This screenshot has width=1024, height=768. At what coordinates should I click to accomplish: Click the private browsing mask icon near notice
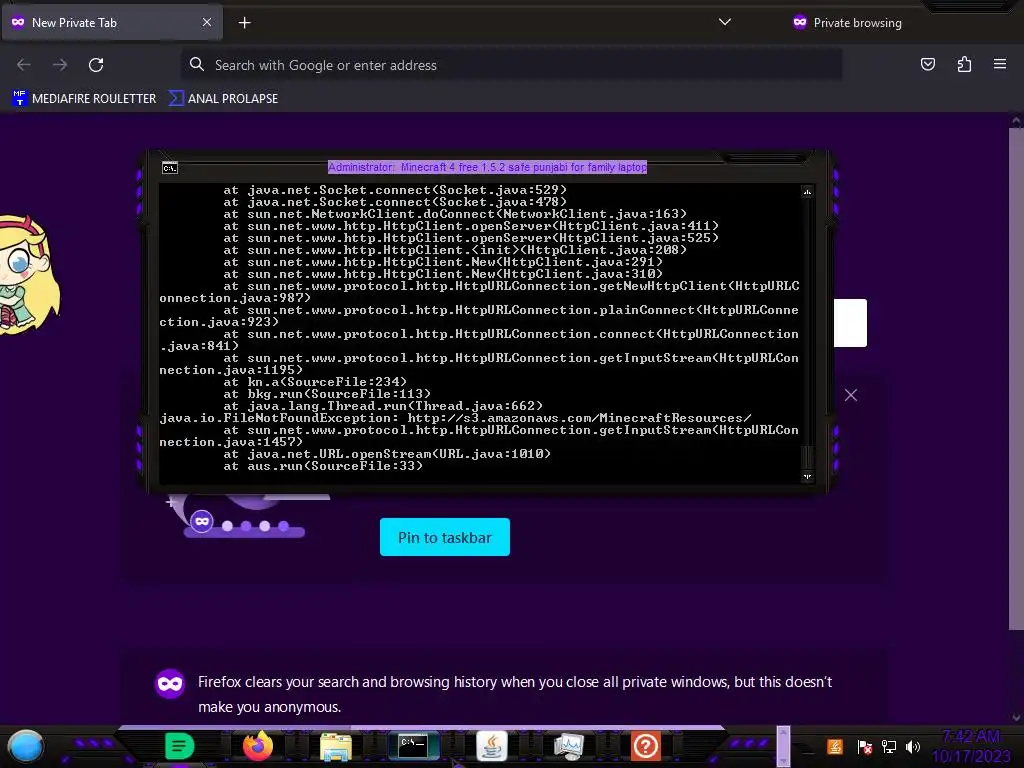pyautogui.click(x=170, y=684)
